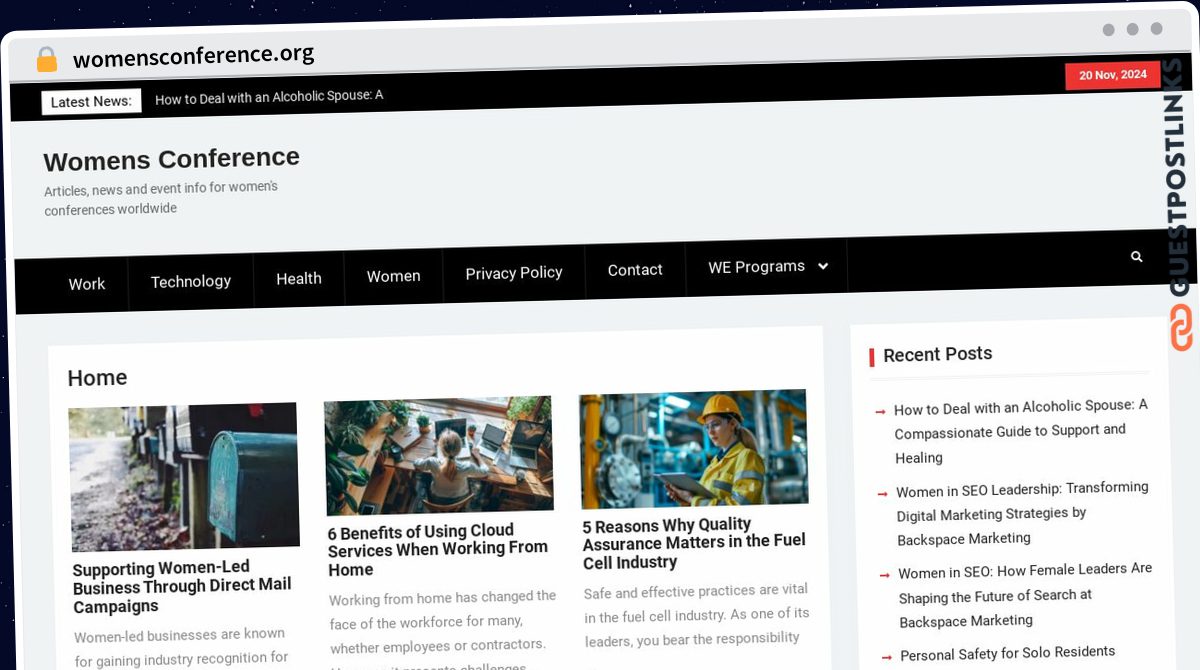
Task: Open the fuel cell worker article thumbnail
Action: (694, 449)
